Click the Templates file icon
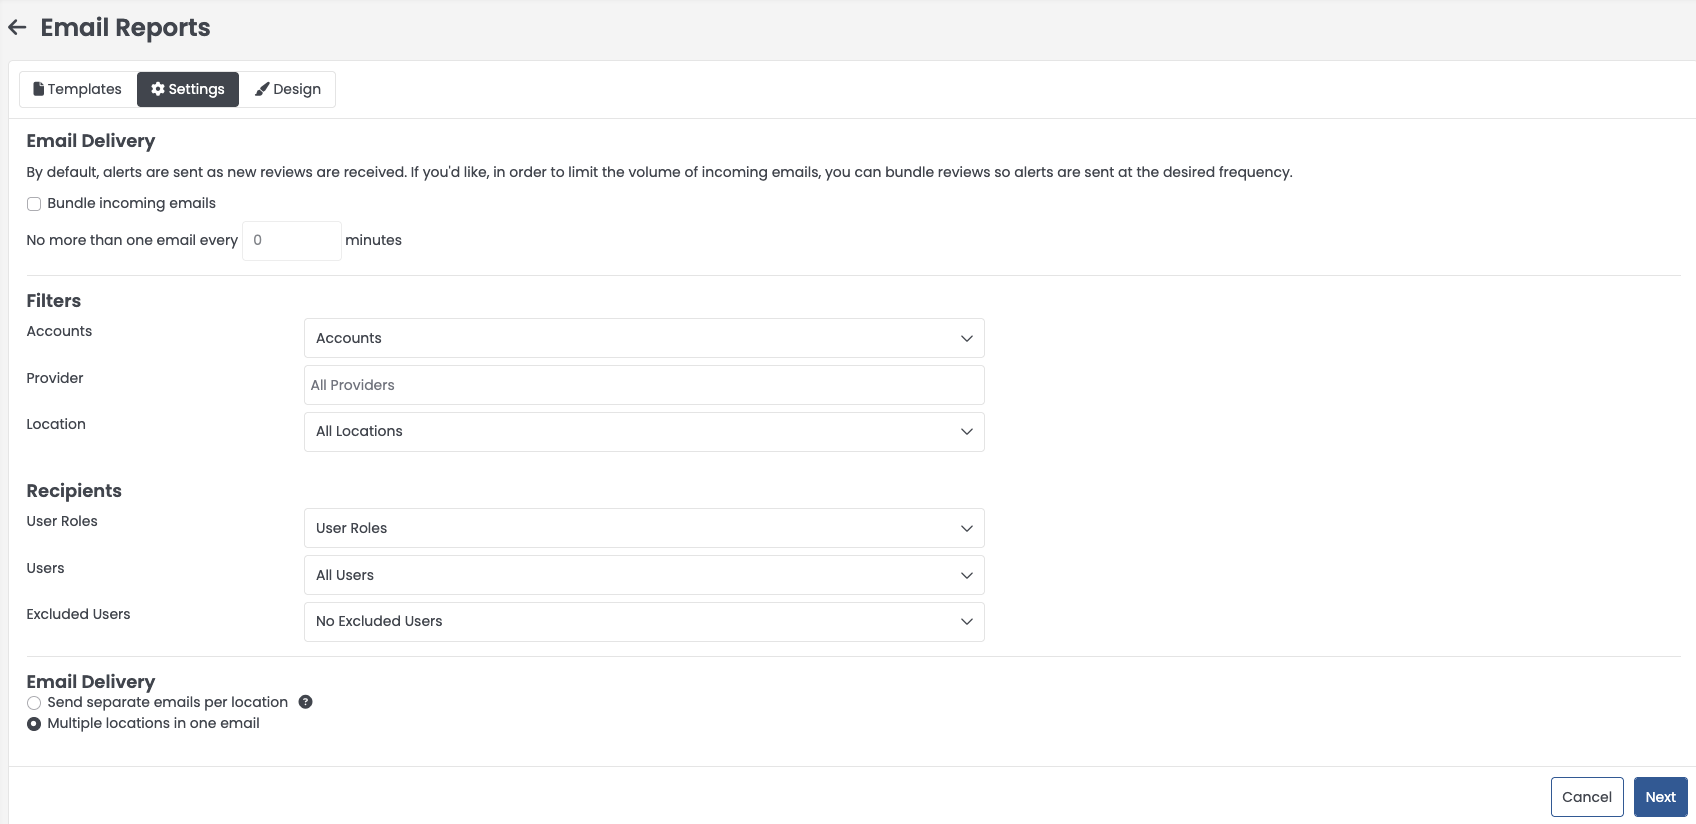 38,89
